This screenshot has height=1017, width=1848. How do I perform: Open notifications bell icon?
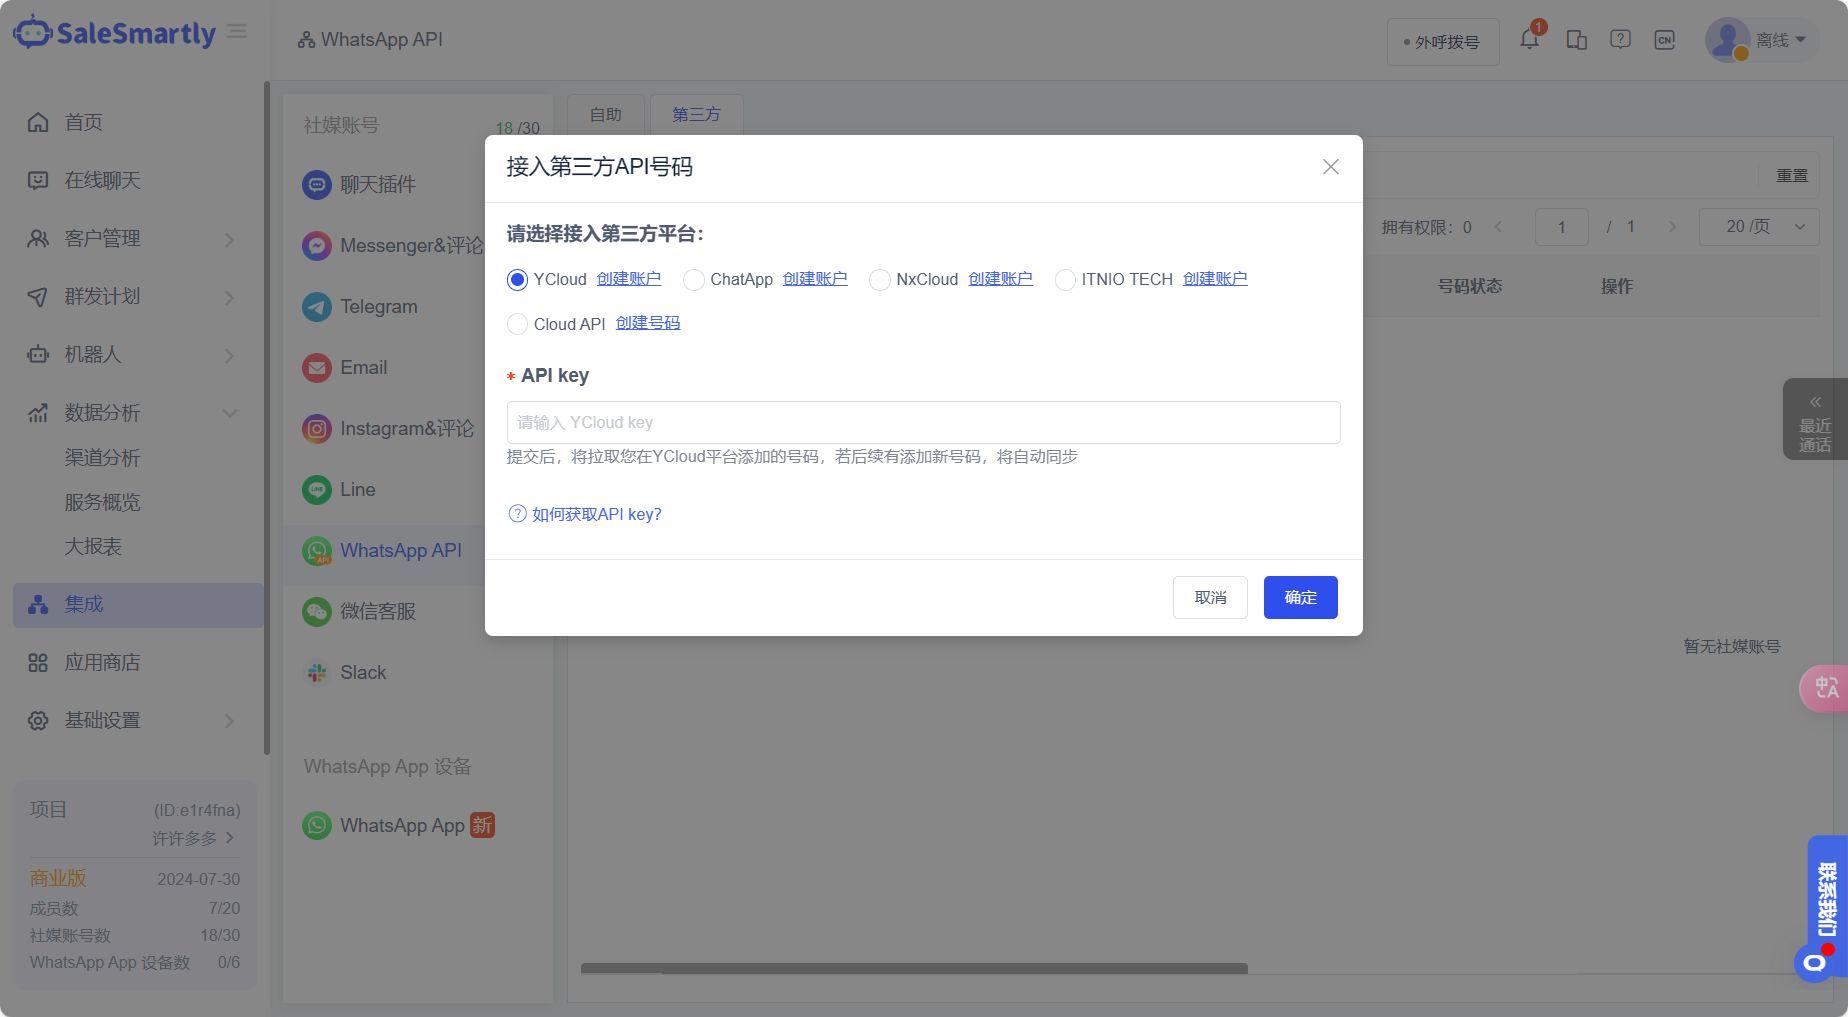[1529, 40]
